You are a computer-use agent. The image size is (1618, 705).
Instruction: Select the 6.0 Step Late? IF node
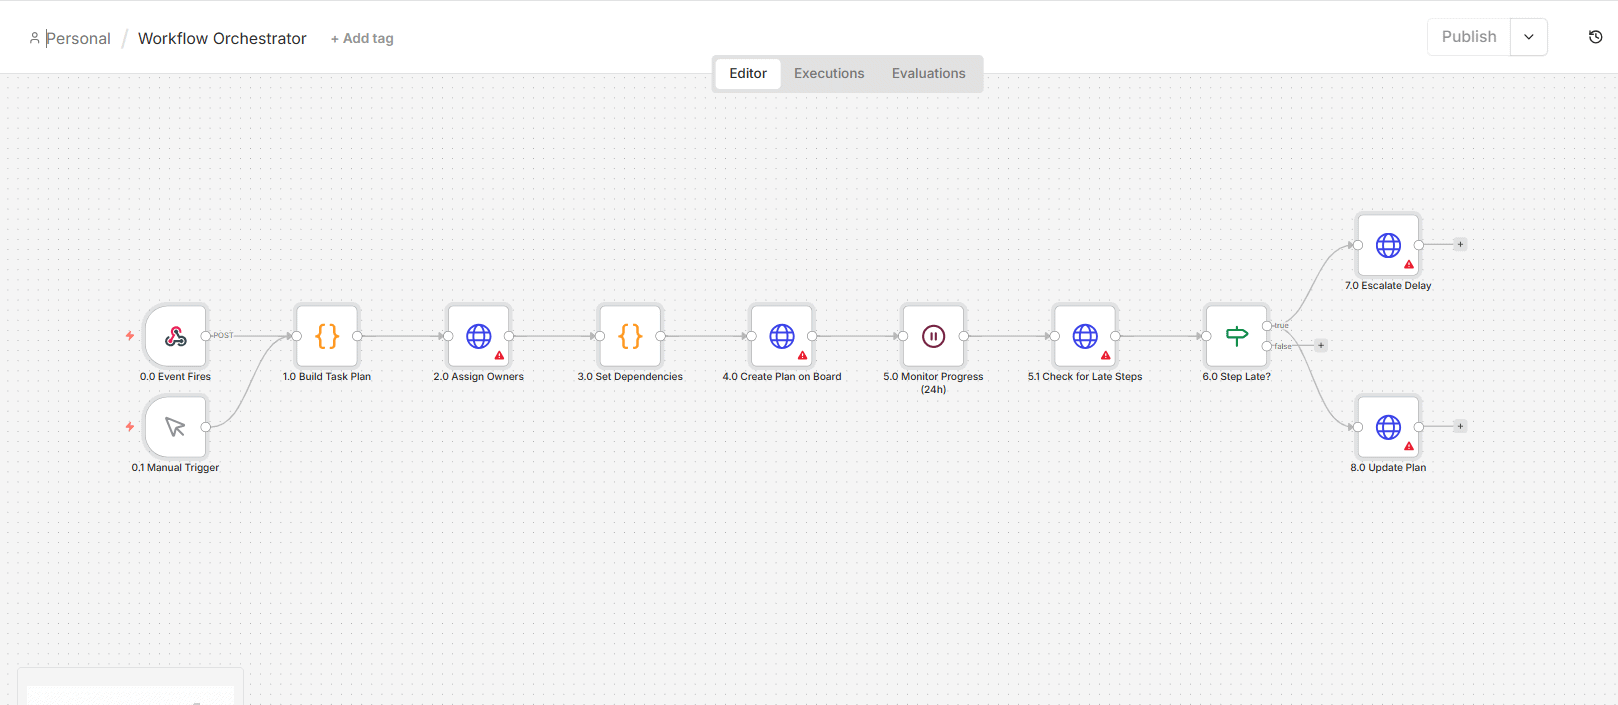tap(1237, 336)
